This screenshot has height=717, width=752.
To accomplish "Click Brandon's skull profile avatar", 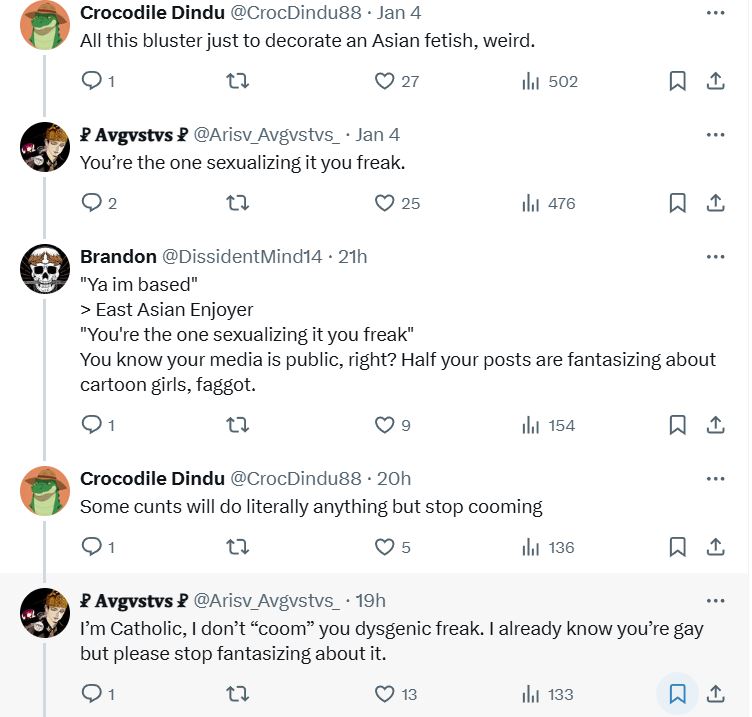I will tap(45, 269).
